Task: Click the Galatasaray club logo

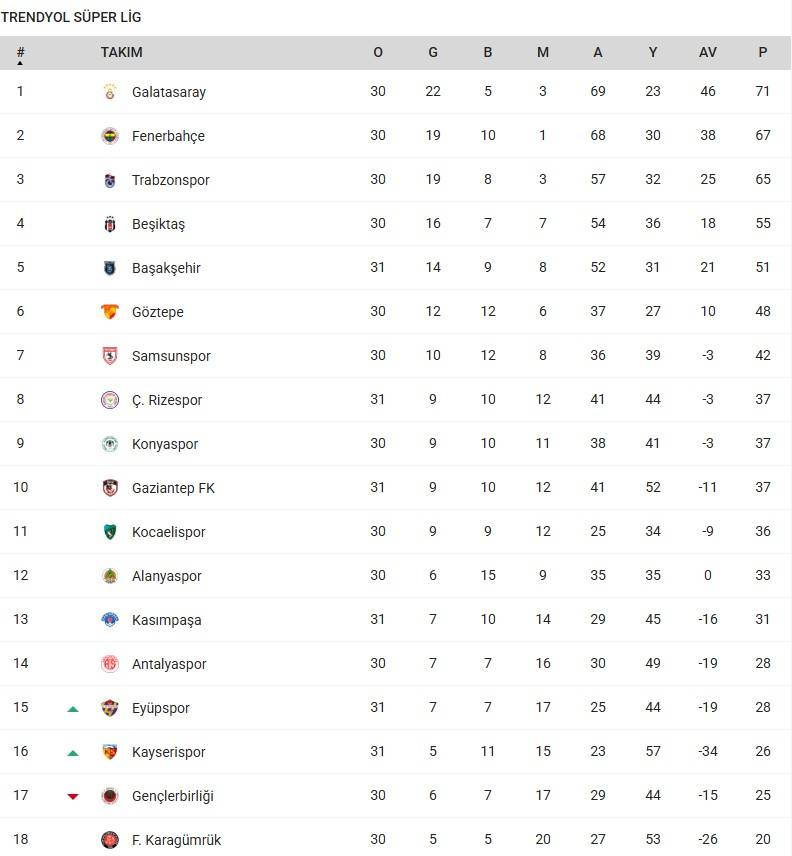Action: [110, 92]
